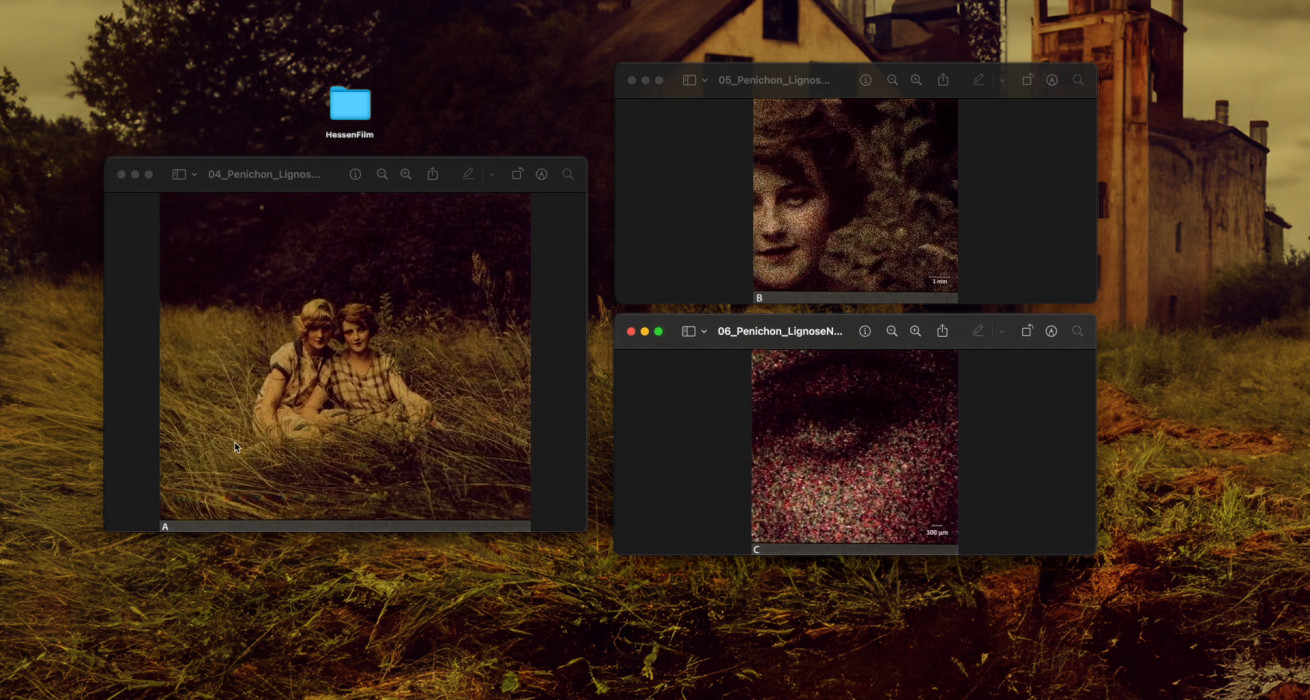
Task: Click the 04_Penichon_Lignos window title
Action: [264, 174]
